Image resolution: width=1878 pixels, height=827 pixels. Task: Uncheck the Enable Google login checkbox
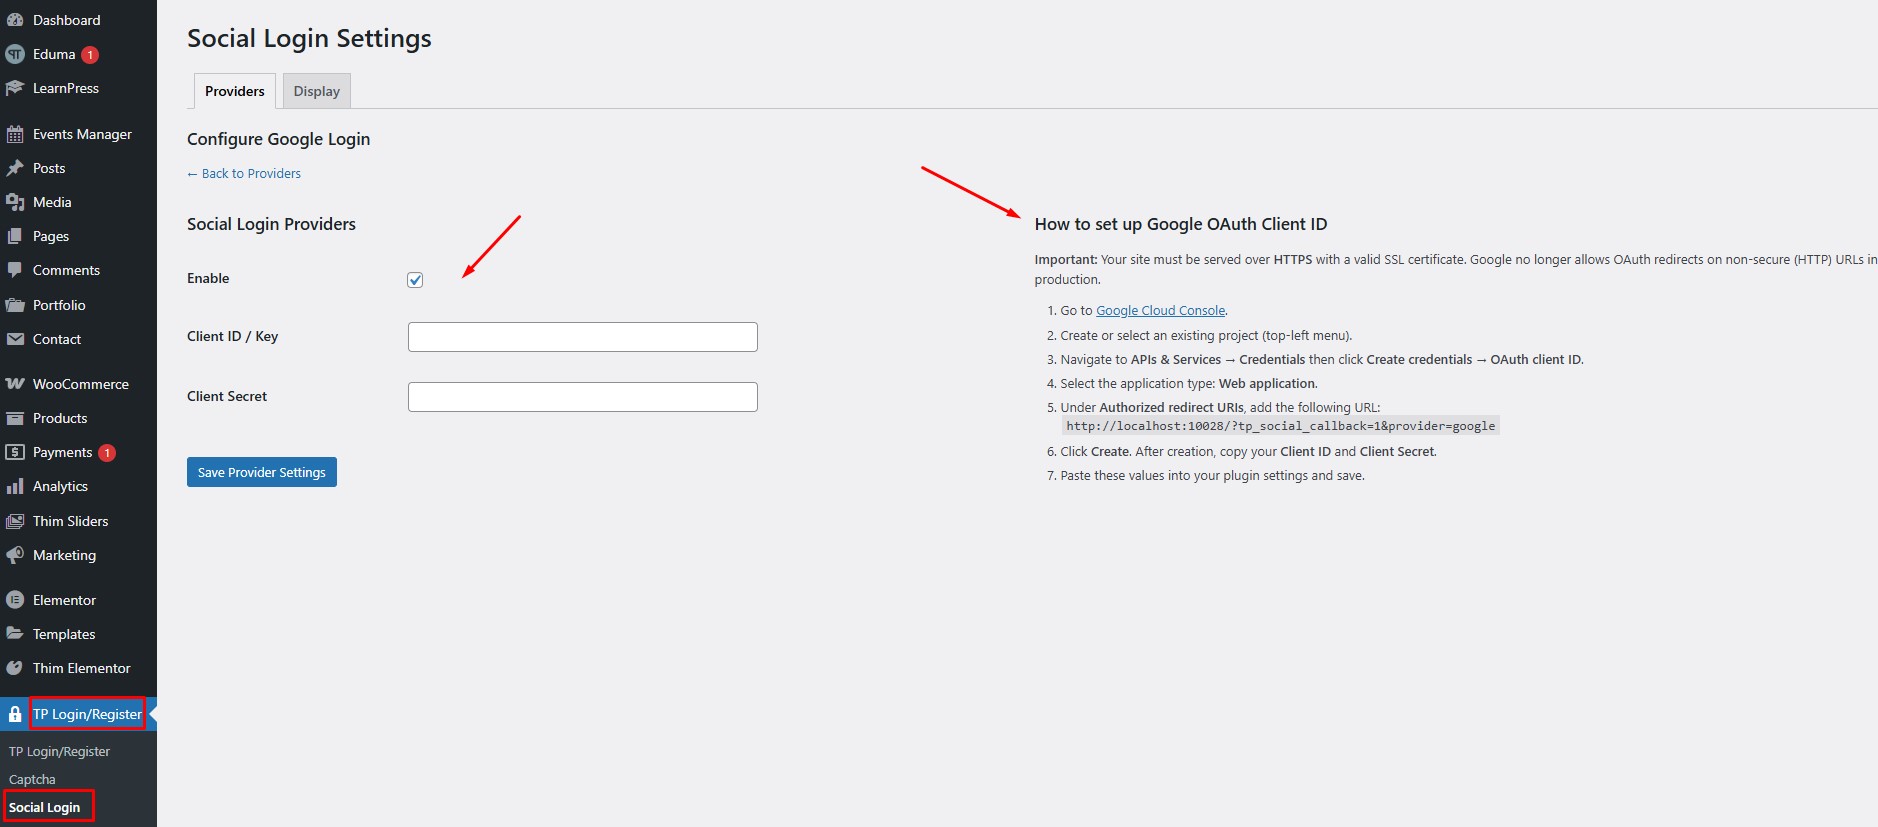(415, 280)
